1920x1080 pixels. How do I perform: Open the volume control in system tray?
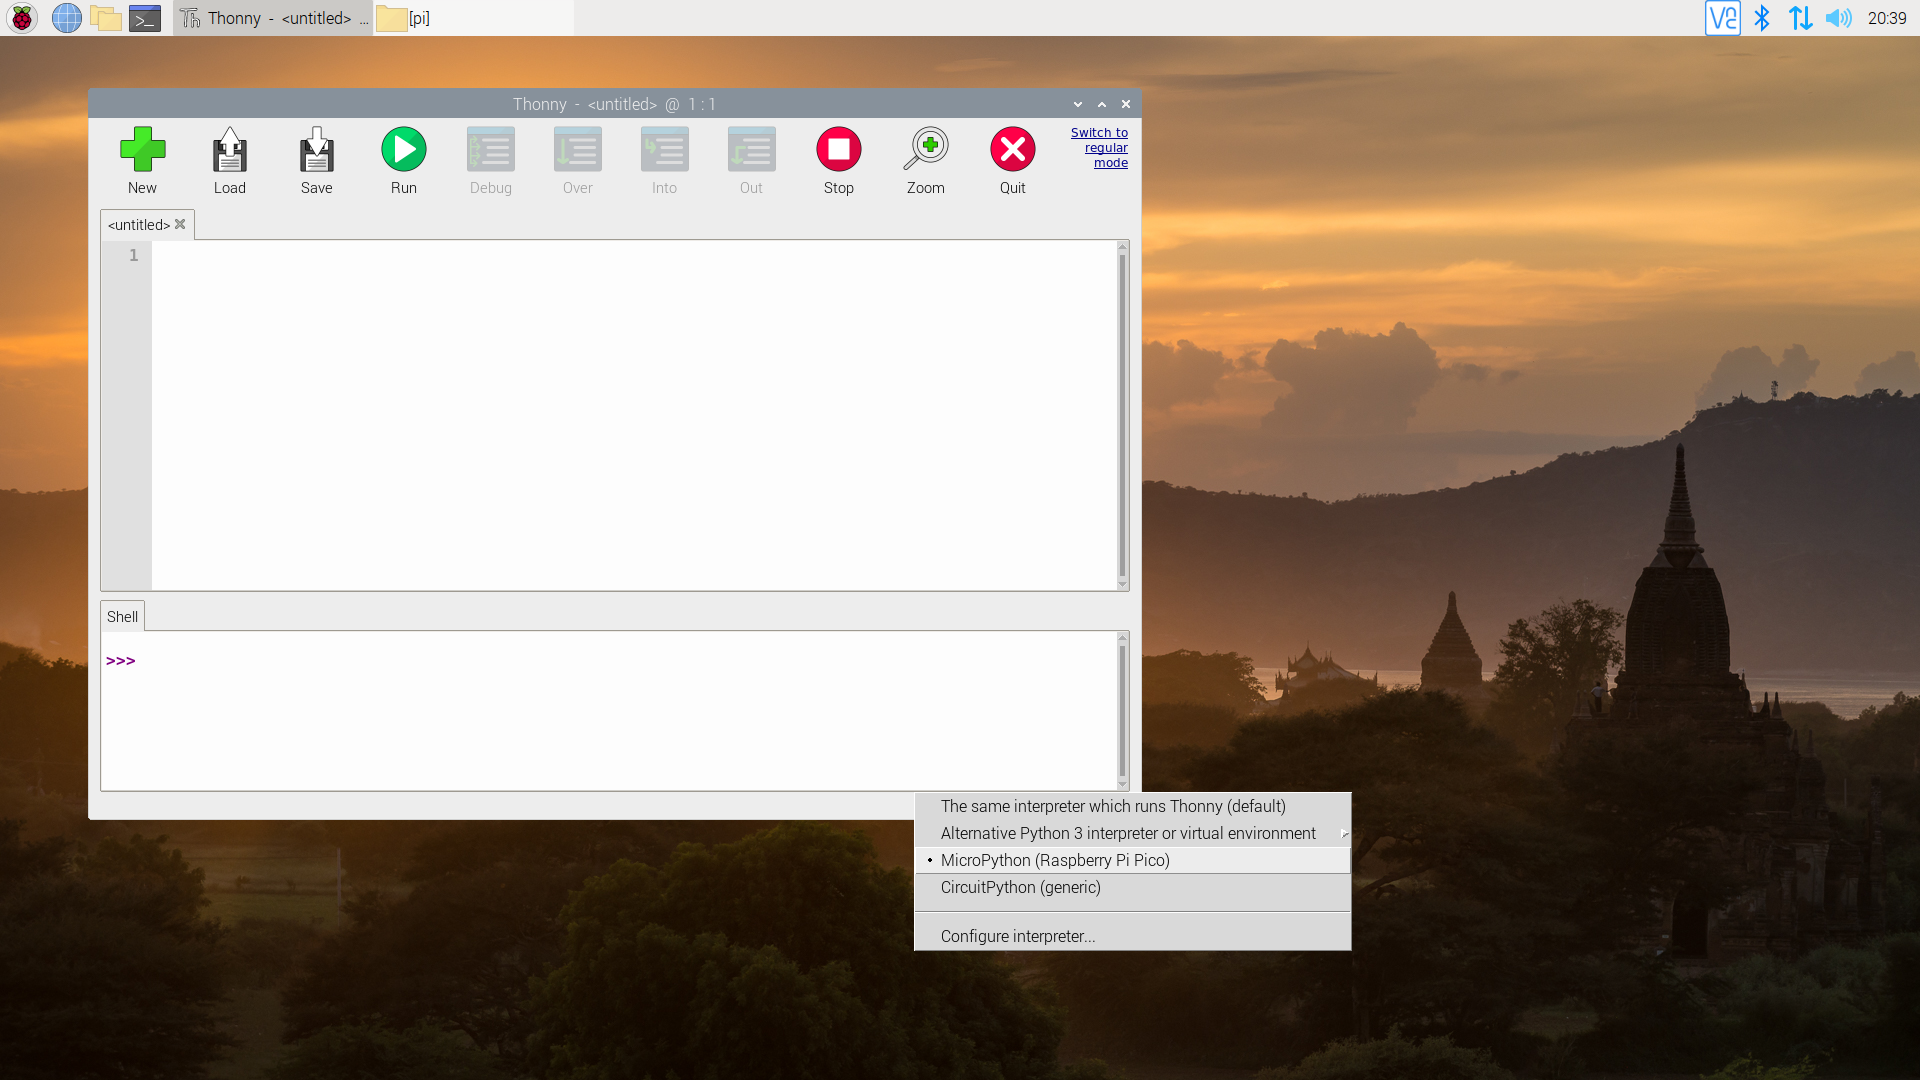pyautogui.click(x=1839, y=18)
